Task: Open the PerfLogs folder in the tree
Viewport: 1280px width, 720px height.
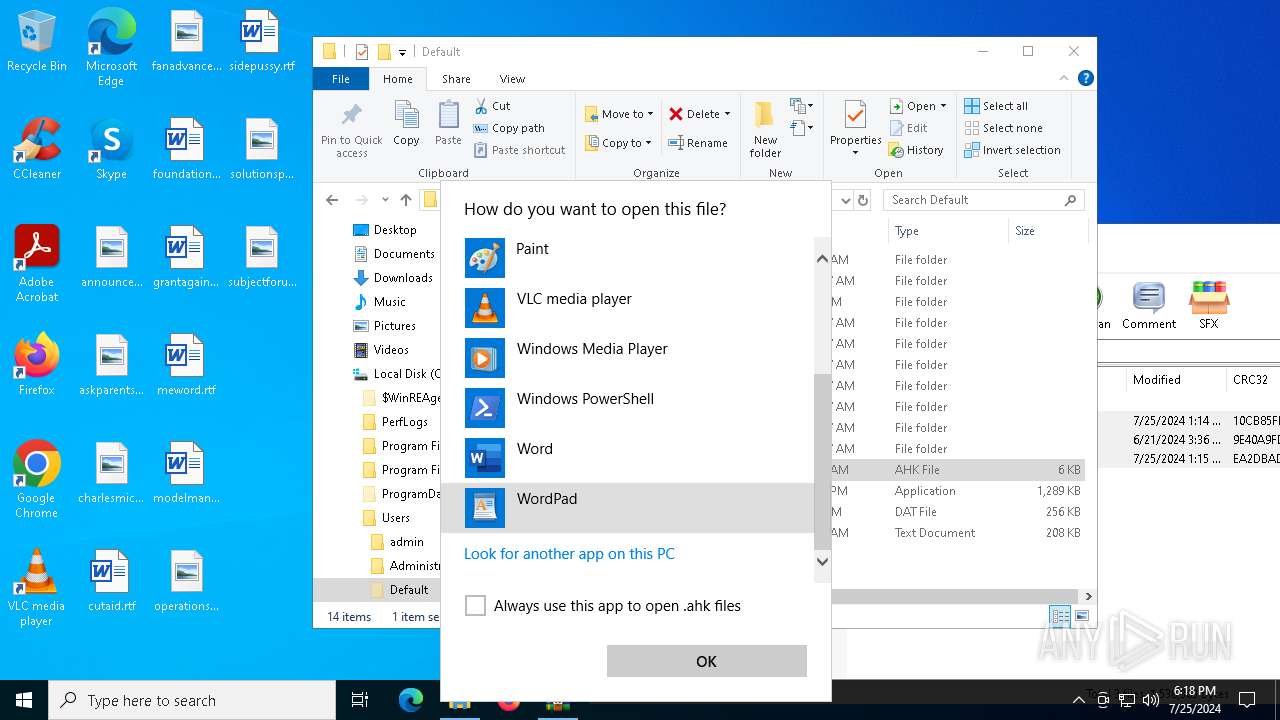Action: 395,422
